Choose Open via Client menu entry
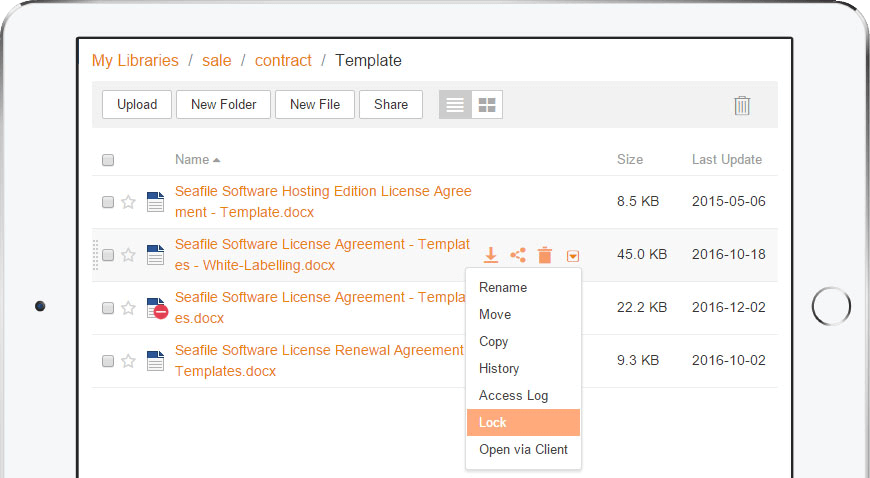This screenshot has width=870, height=478. [x=523, y=449]
